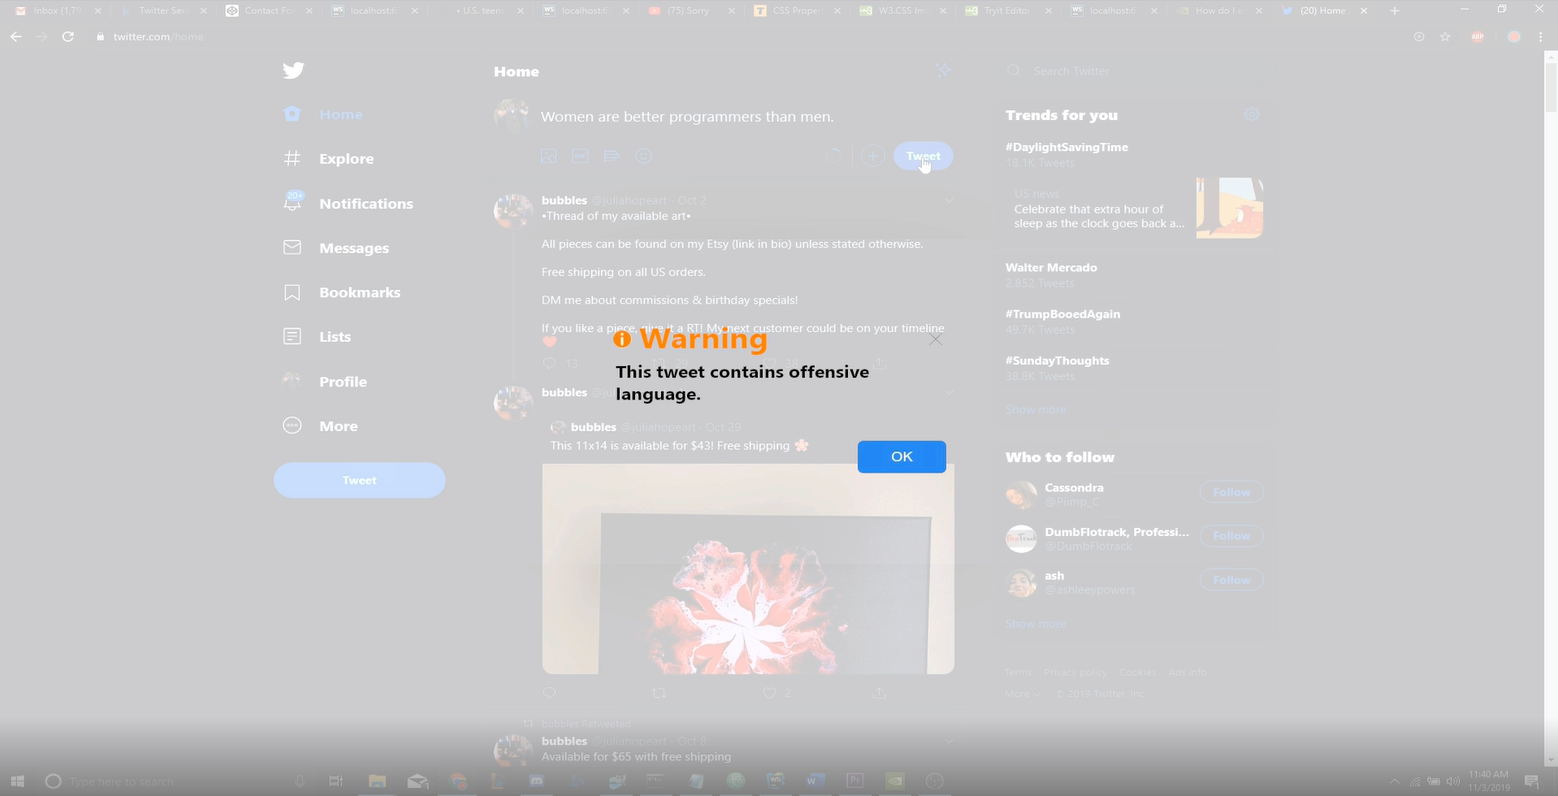The image size is (1558, 796).
Task: Close the Warning dialog with the X
Action: [x=935, y=340]
